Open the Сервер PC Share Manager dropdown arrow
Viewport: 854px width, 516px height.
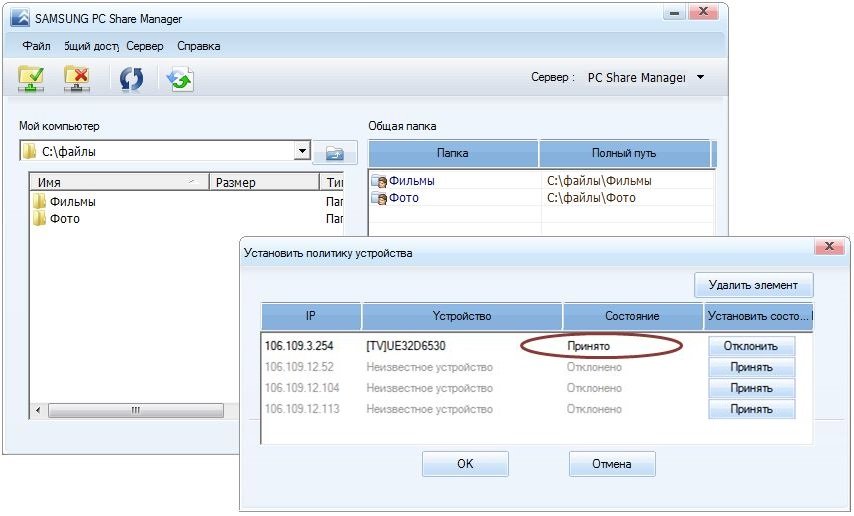[x=700, y=77]
